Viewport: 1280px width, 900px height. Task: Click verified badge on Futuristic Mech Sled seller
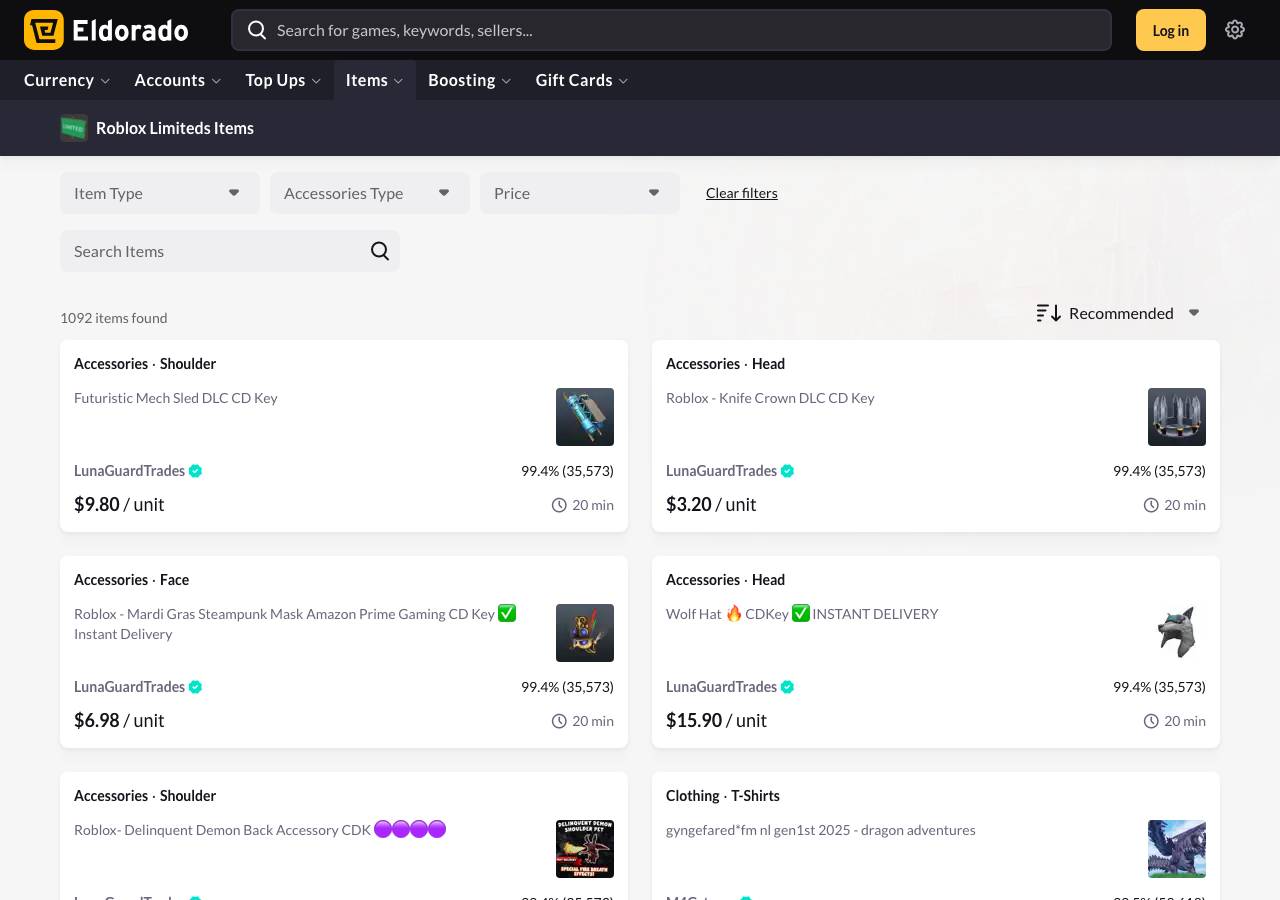[196, 471]
